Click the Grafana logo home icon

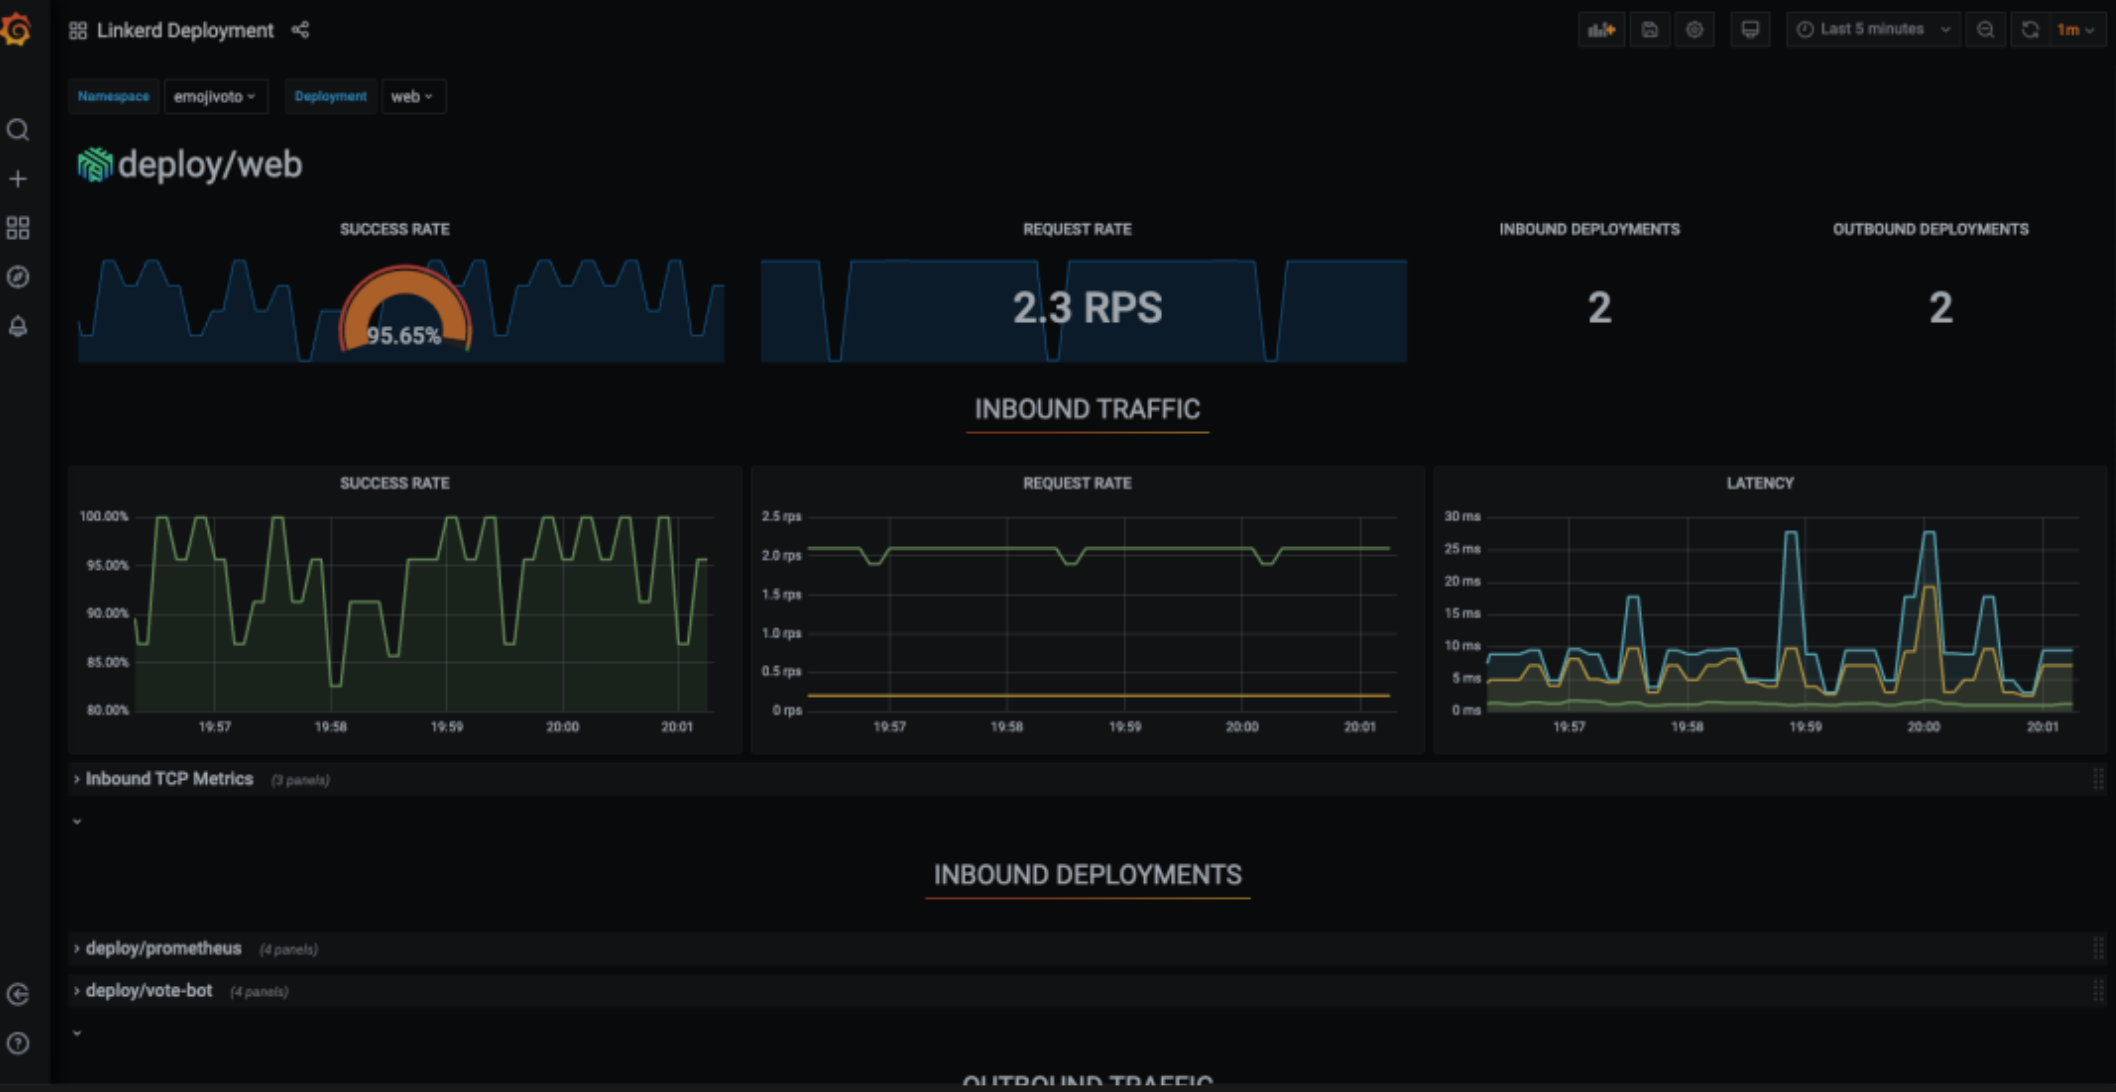17,29
